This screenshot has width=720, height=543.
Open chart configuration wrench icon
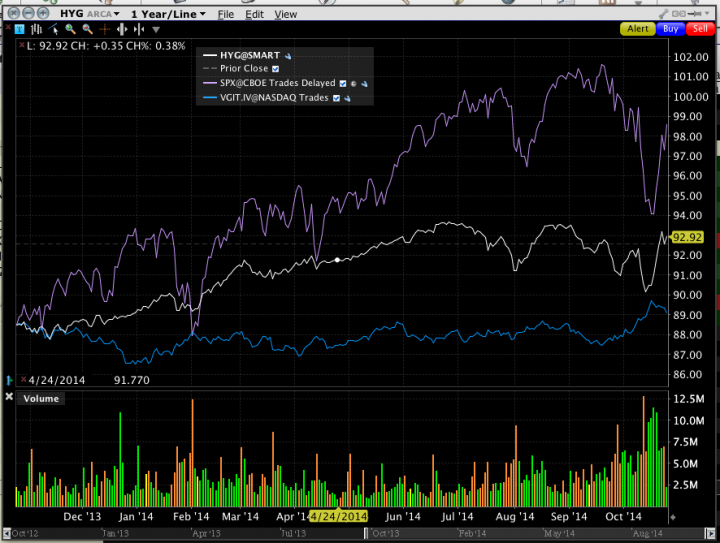664,14
